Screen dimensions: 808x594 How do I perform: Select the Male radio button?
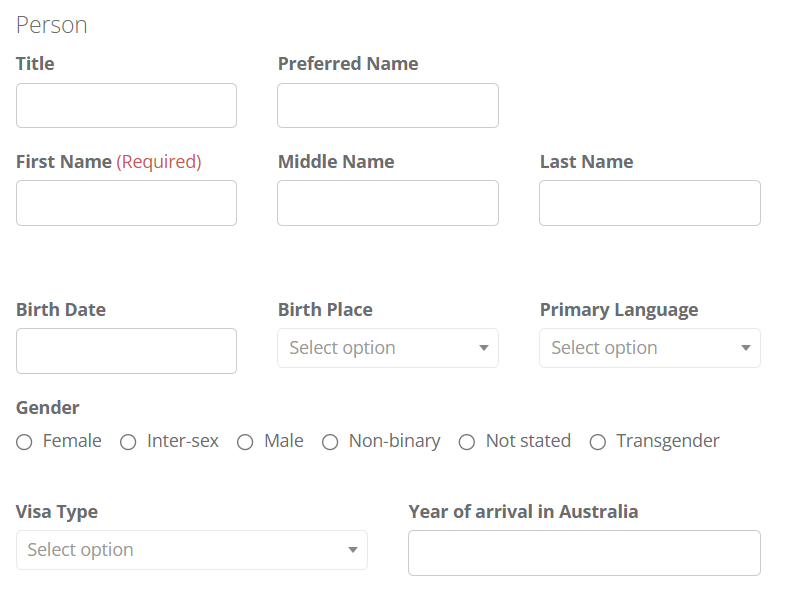245,442
